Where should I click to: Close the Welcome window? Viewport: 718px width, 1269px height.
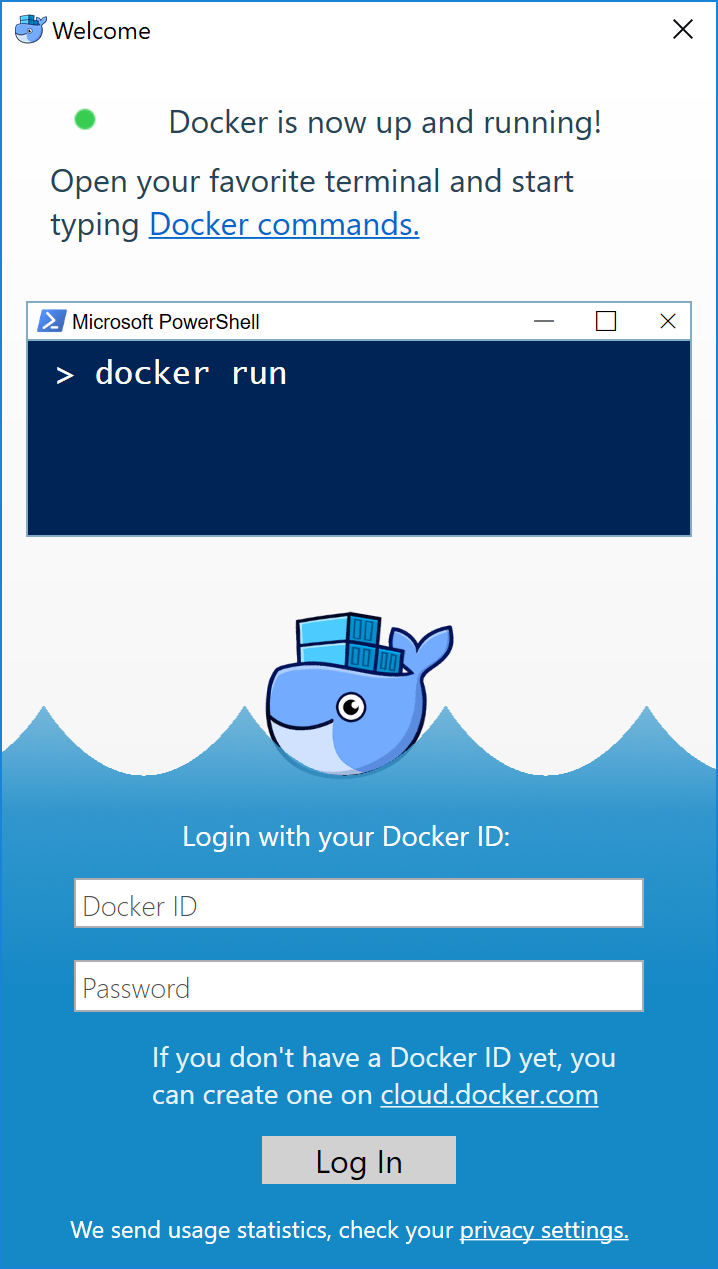tap(683, 30)
